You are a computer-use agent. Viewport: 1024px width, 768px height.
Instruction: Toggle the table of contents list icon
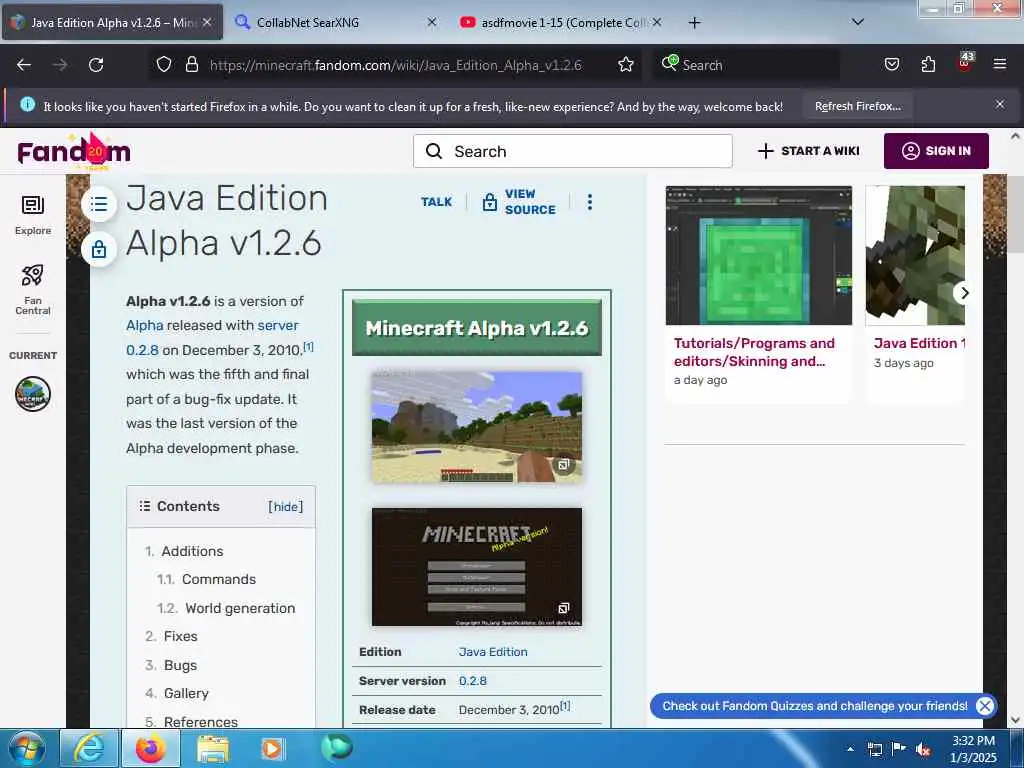tap(99, 204)
